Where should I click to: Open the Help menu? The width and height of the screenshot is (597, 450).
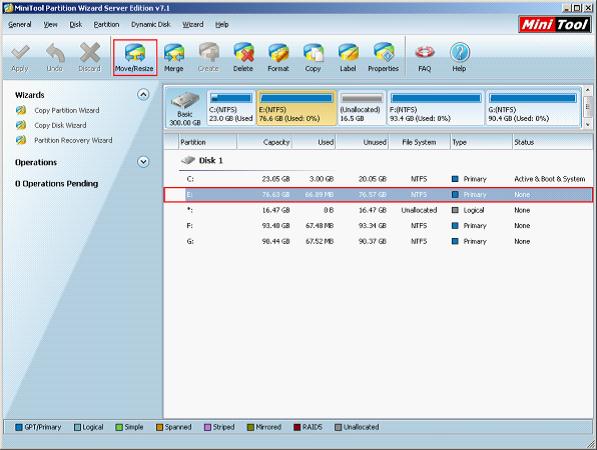click(222, 24)
